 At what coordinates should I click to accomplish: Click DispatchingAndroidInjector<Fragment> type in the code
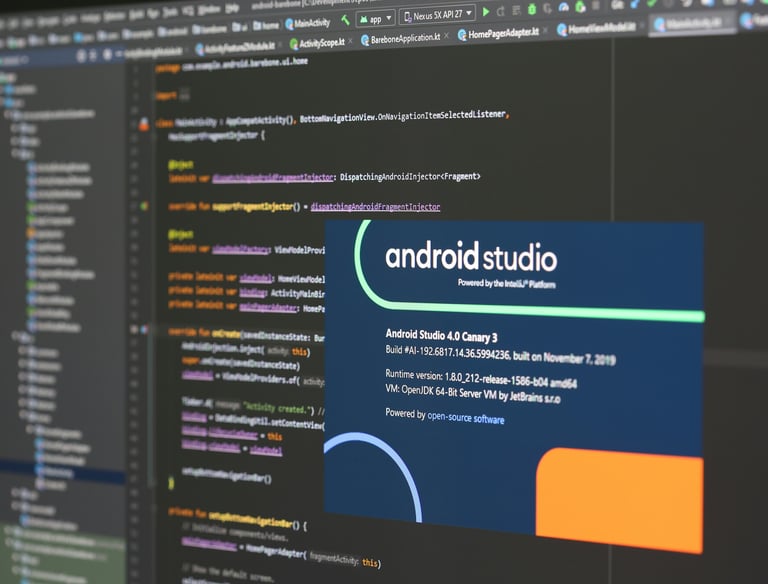pos(410,176)
